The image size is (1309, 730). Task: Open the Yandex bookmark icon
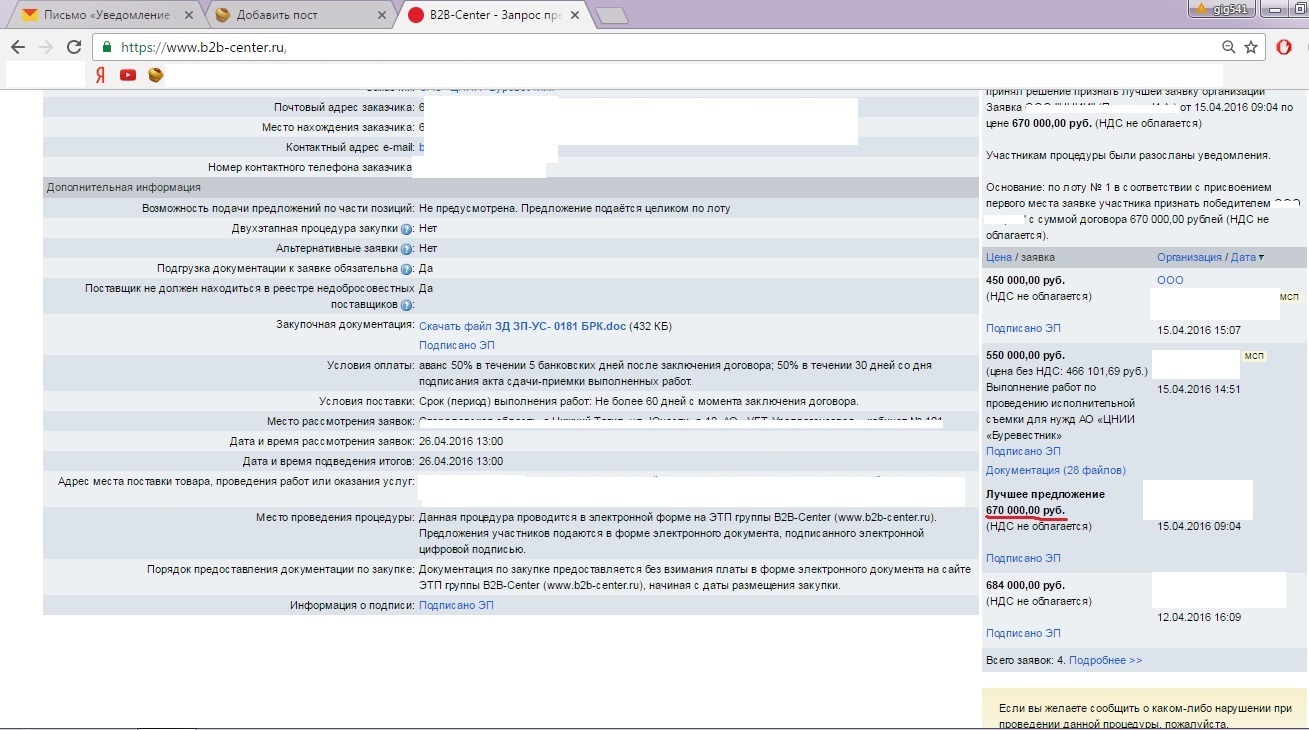tap(100, 75)
